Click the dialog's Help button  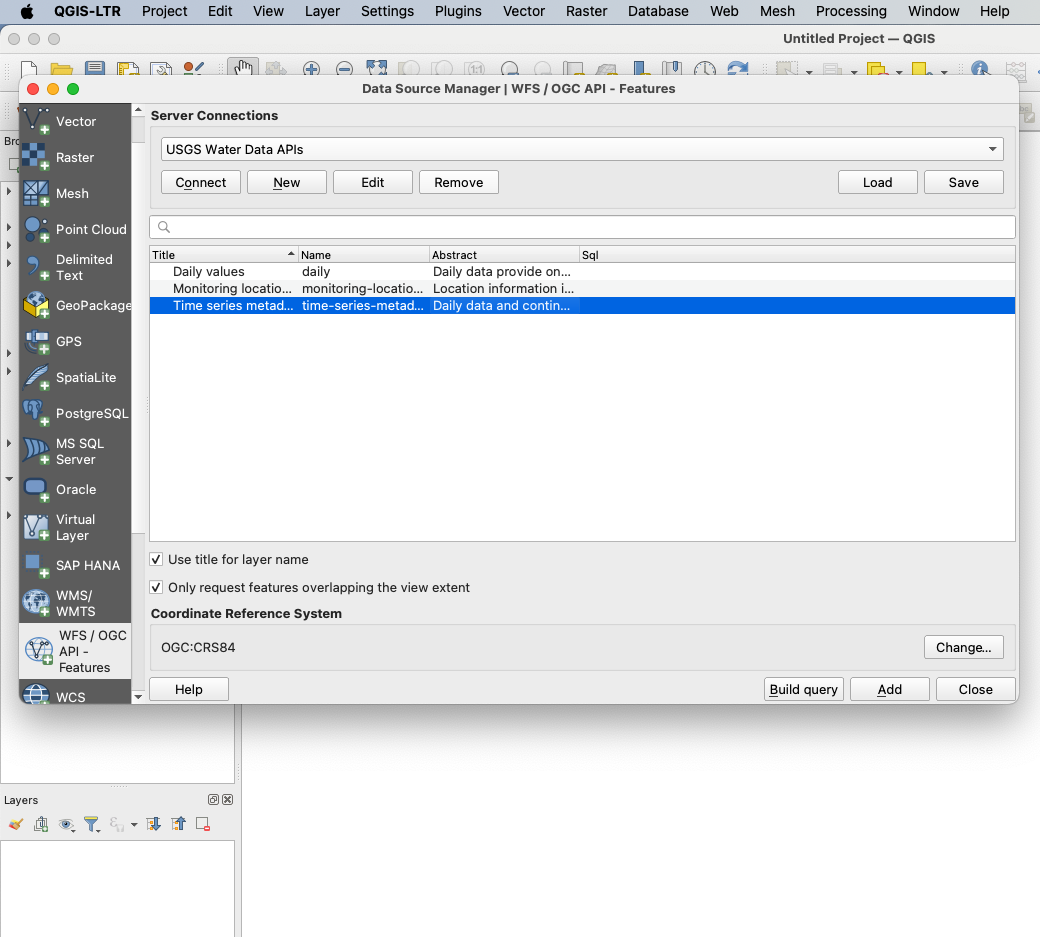pyautogui.click(x=189, y=689)
